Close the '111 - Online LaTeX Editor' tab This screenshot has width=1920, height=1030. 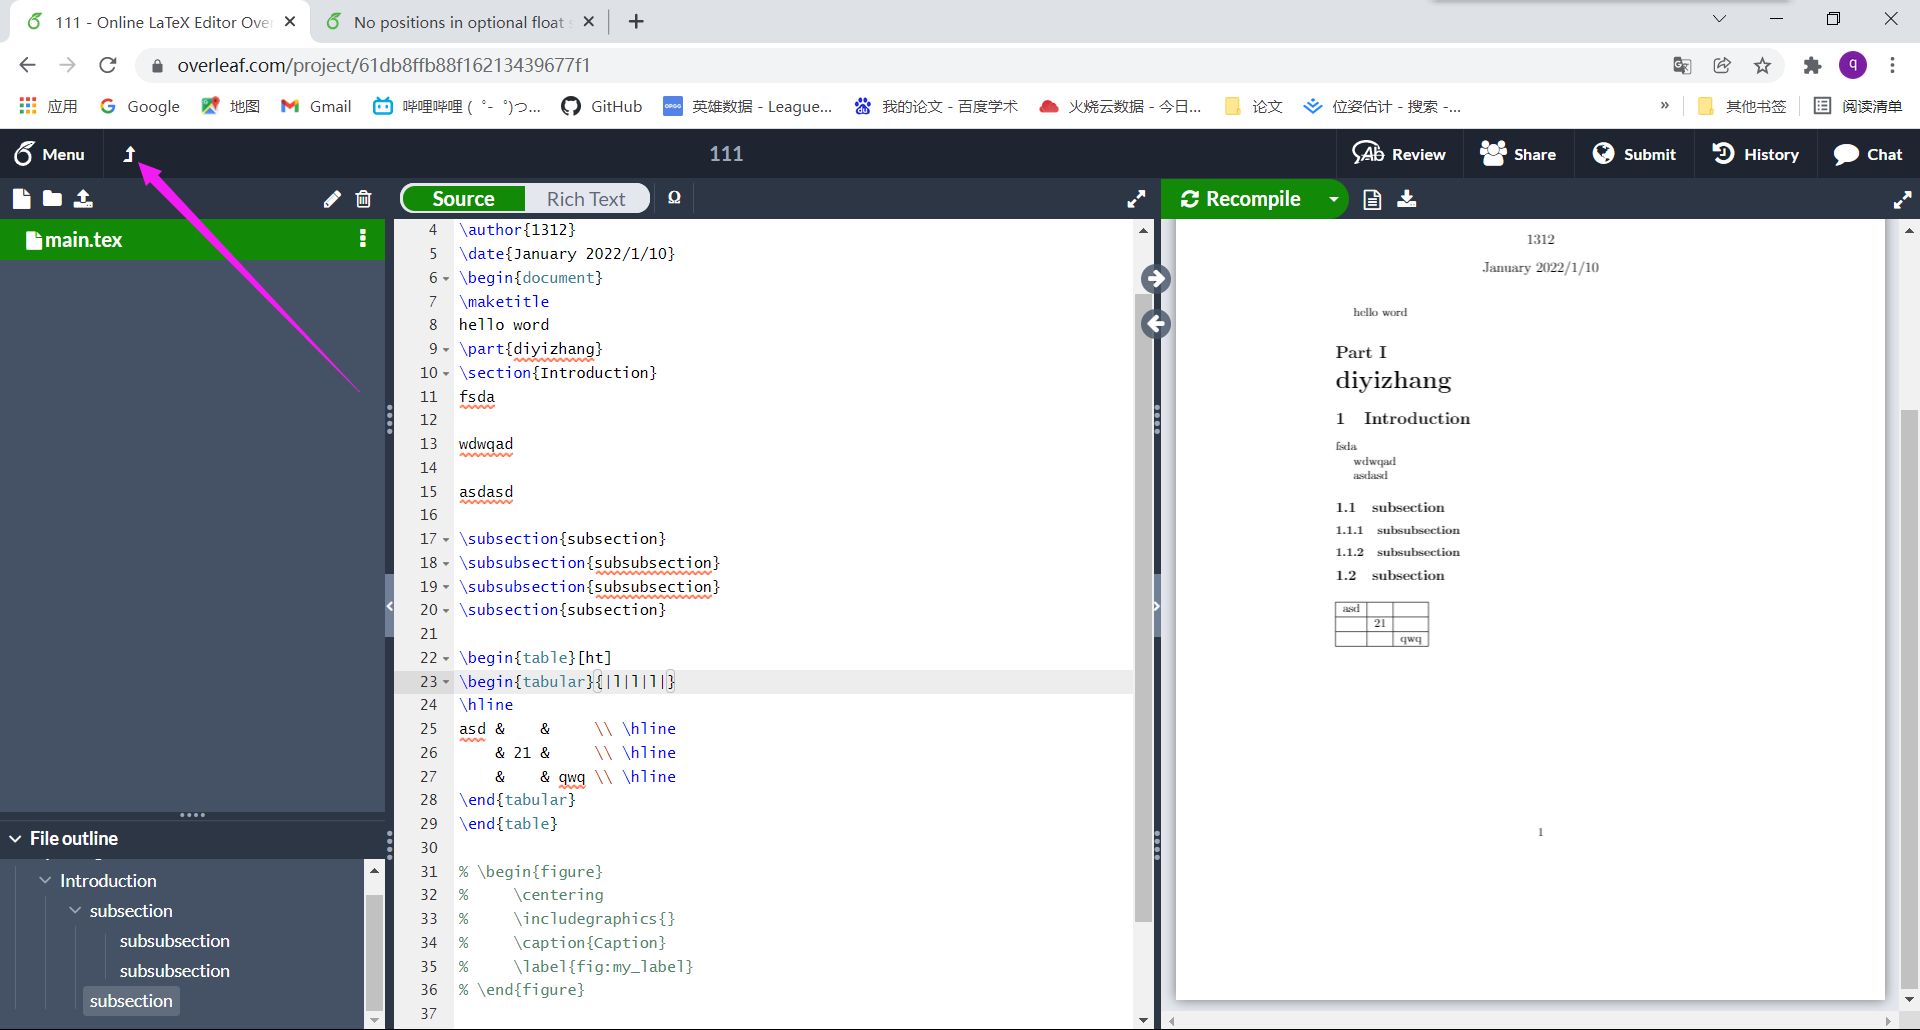[x=290, y=21]
